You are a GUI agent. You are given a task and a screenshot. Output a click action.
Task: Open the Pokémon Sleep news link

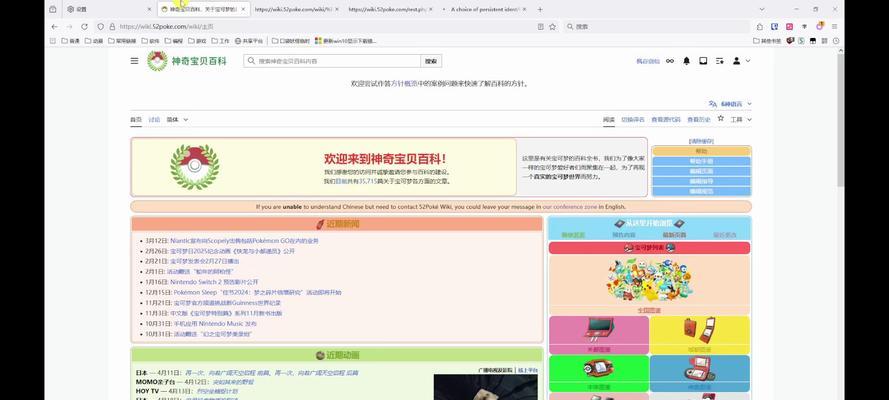pos(257,292)
